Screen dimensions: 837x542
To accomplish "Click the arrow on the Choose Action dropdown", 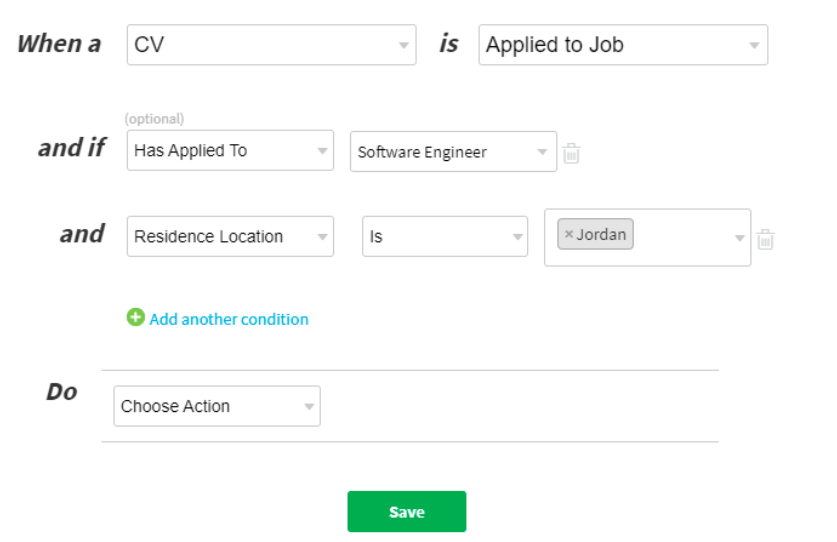I will pos(309,407).
